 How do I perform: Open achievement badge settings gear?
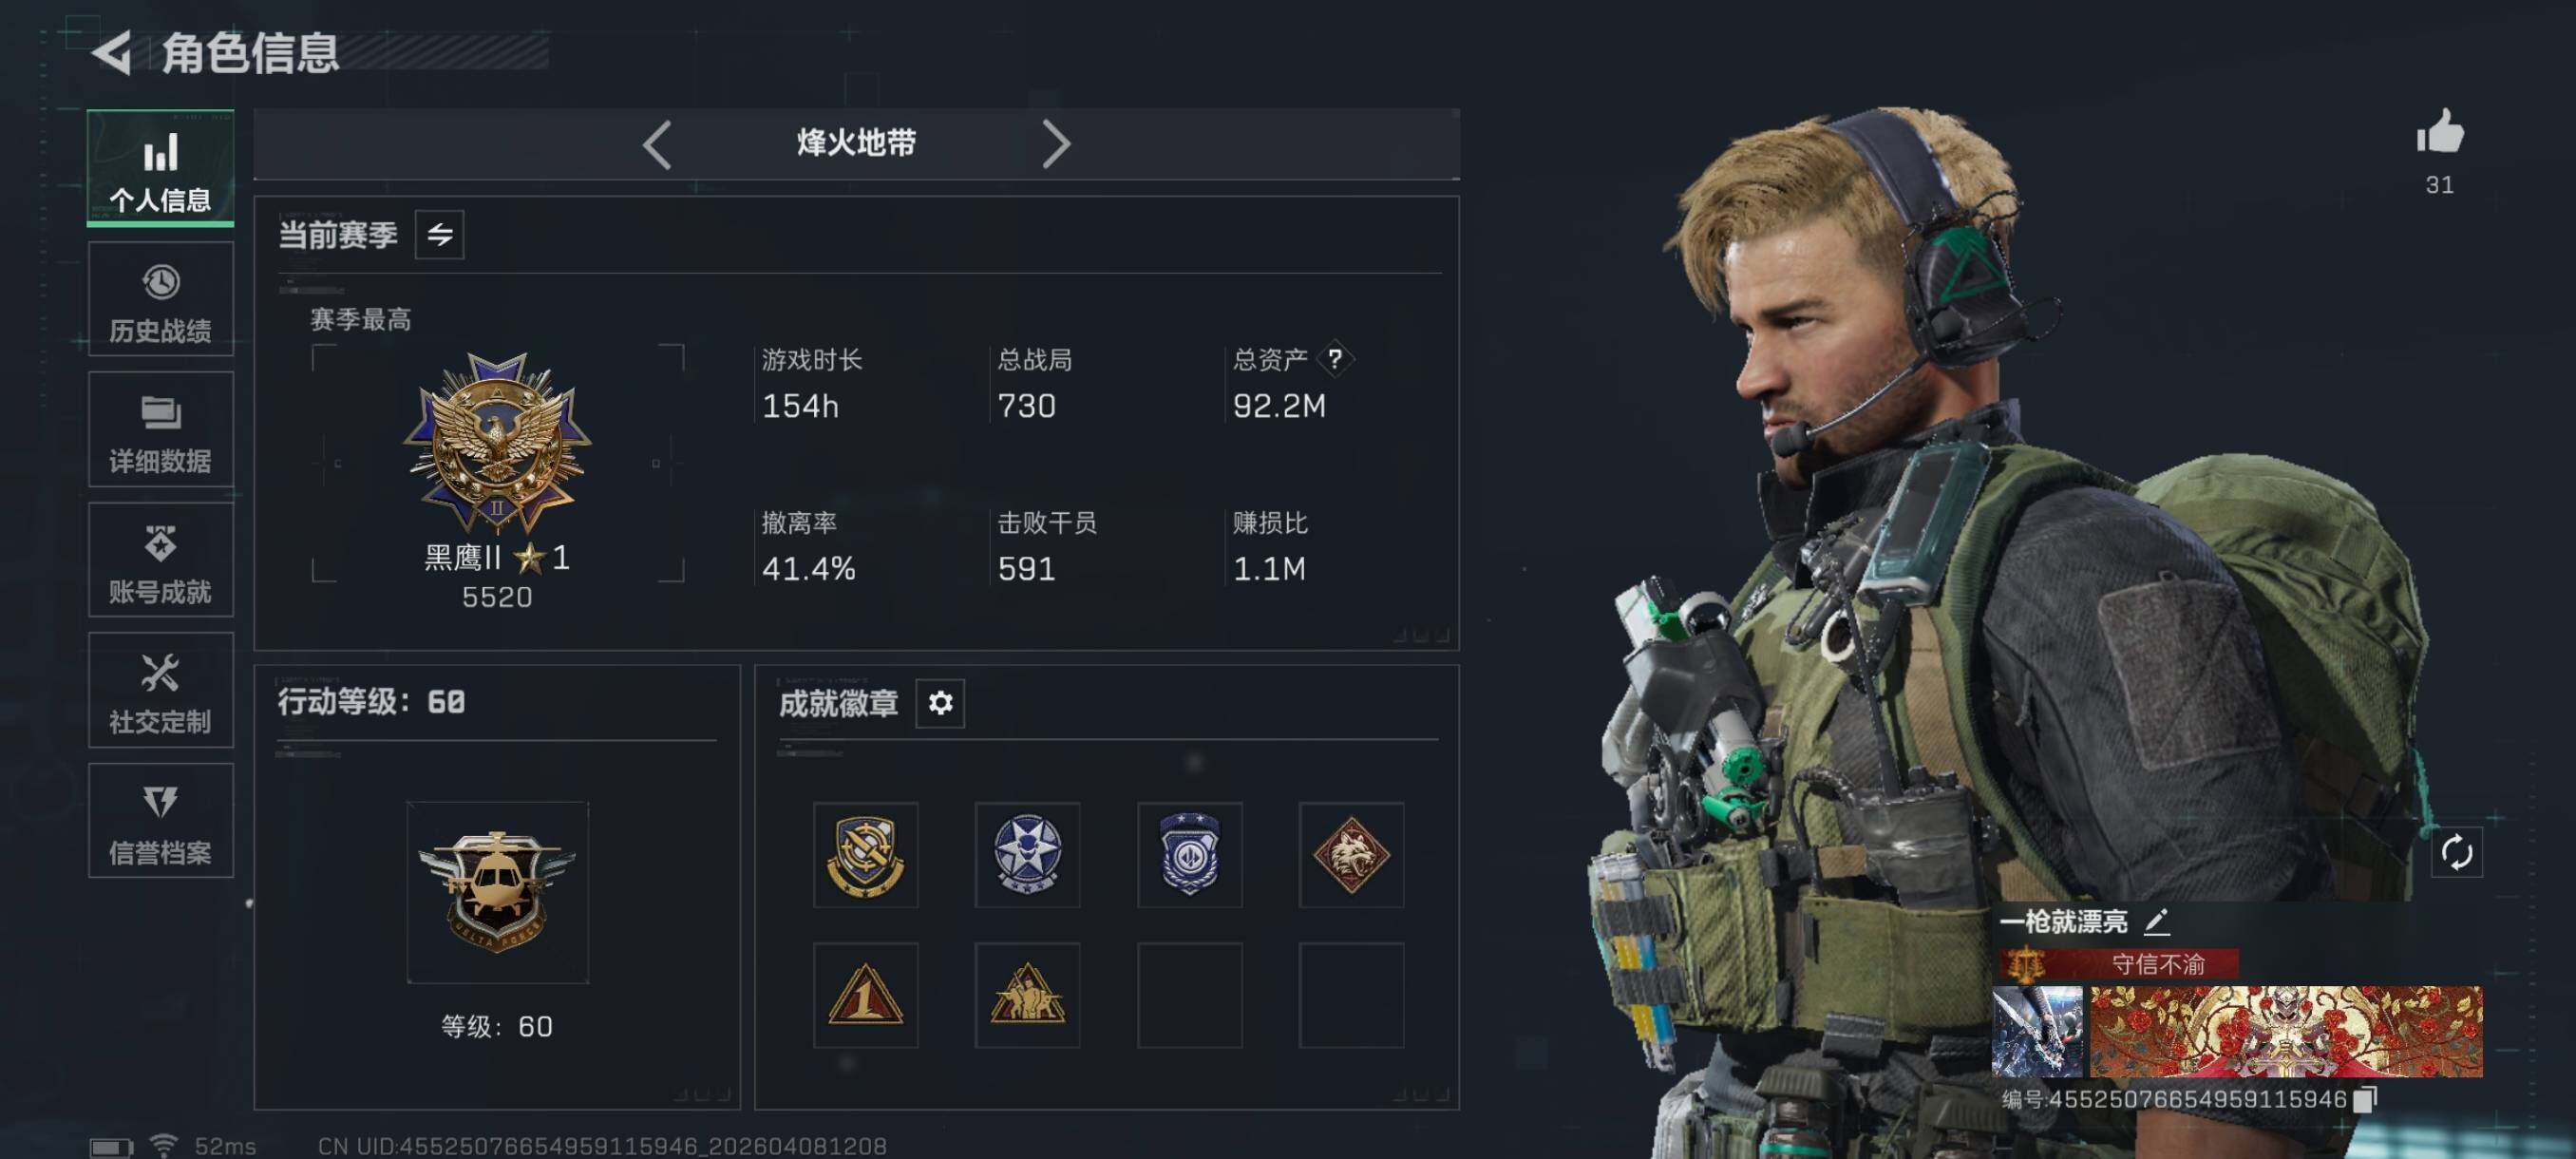click(x=940, y=703)
